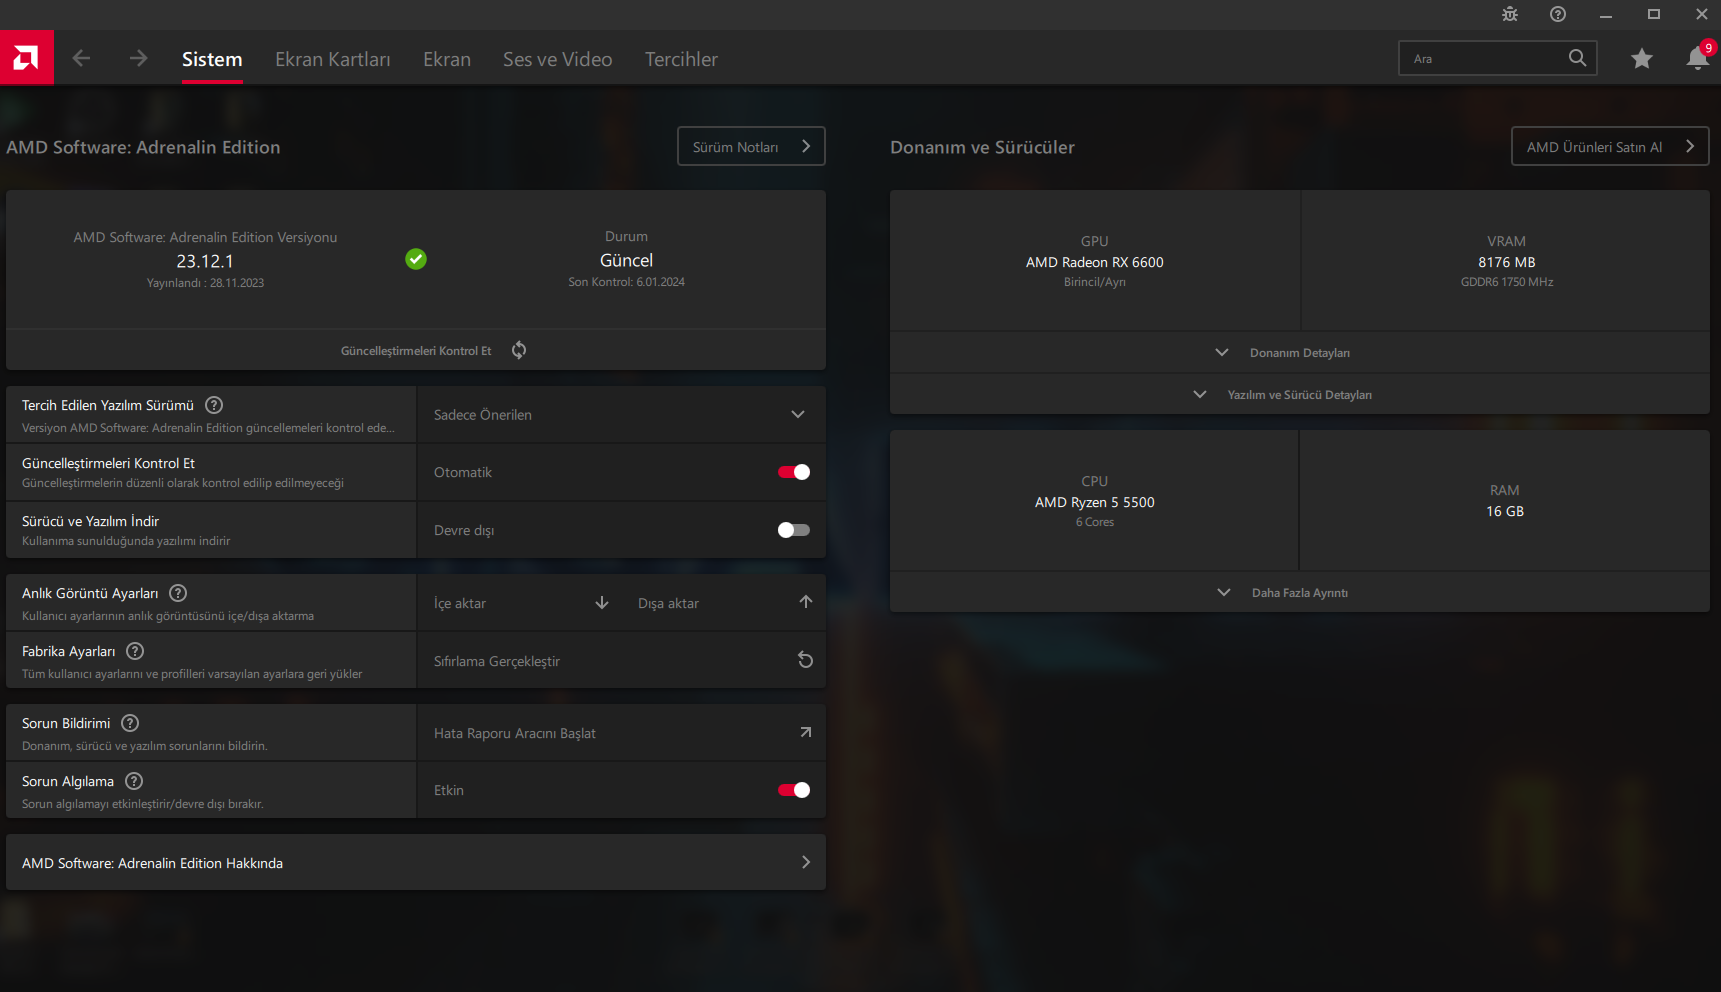Click the 6 Cores text
This screenshot has height=992, width=1721.
click(1095, 522)
